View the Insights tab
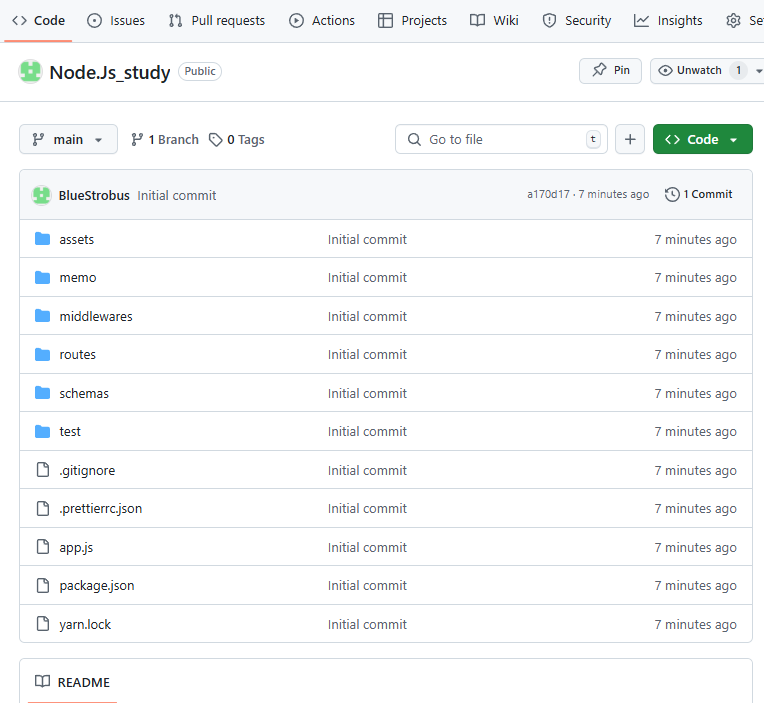The image size is (764, 703). point(668,20)
